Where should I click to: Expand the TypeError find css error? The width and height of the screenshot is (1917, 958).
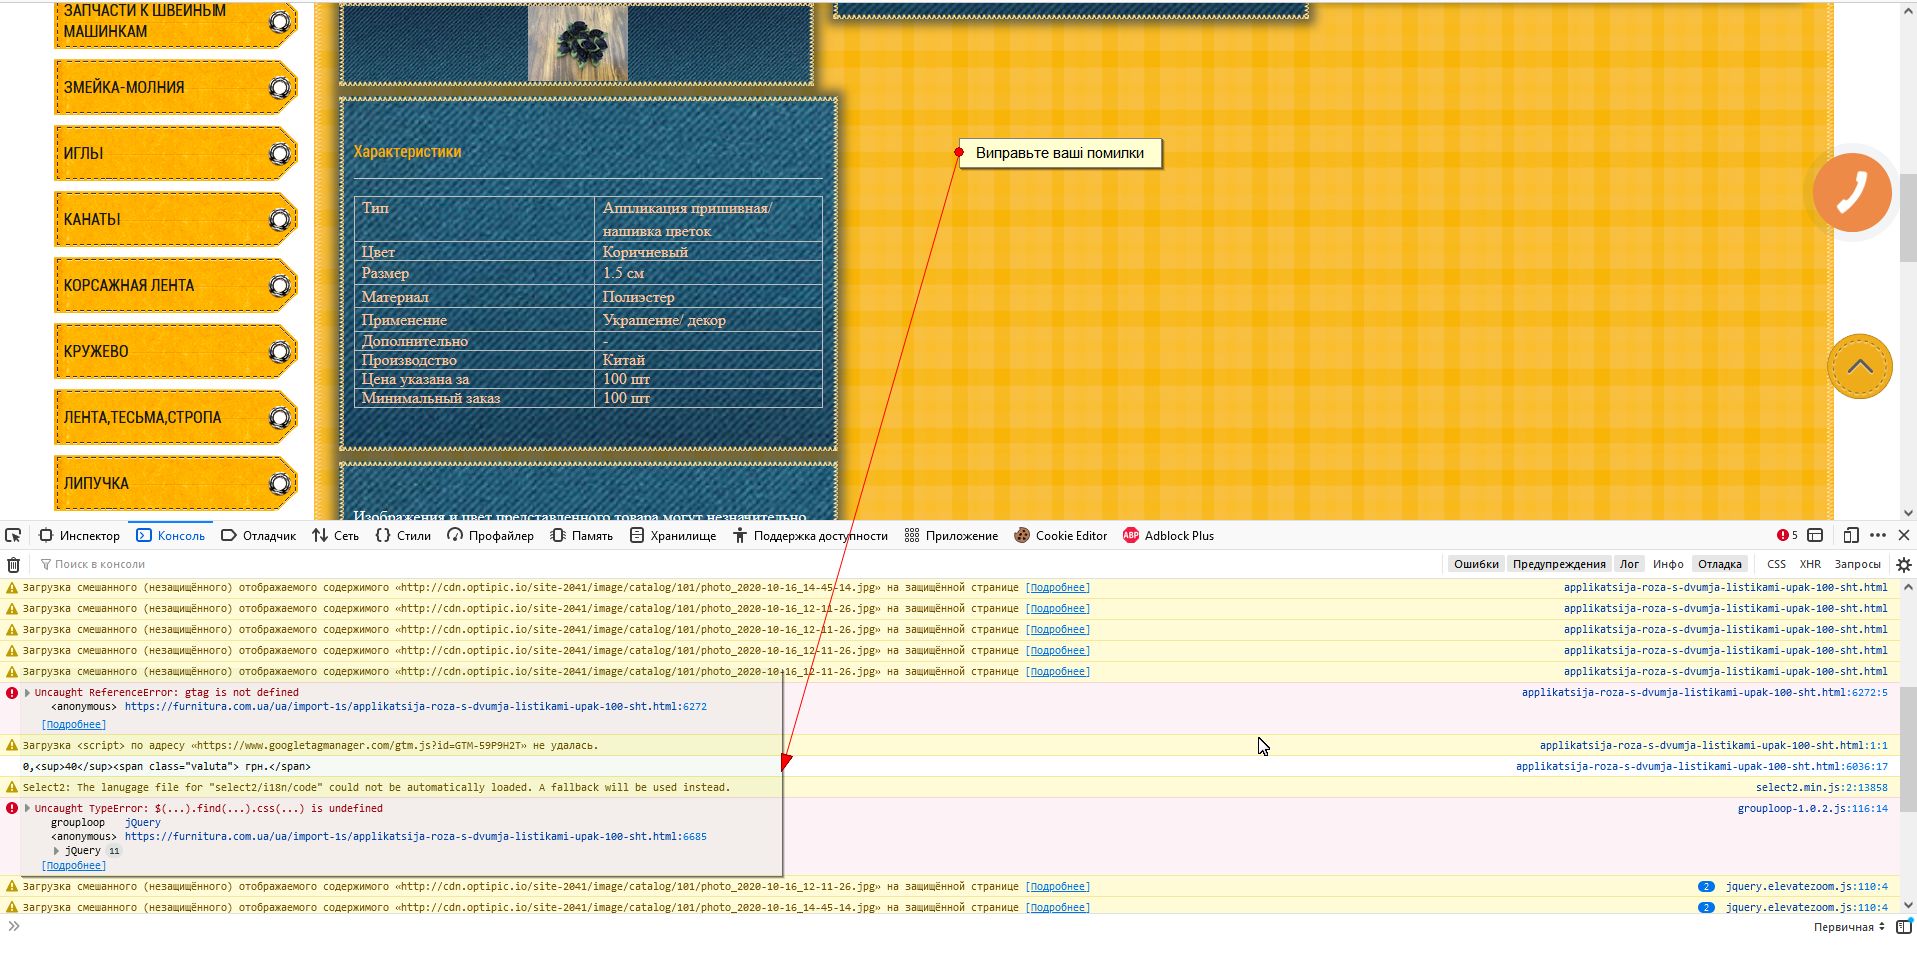pyautogui.click(x=27, y=808)
